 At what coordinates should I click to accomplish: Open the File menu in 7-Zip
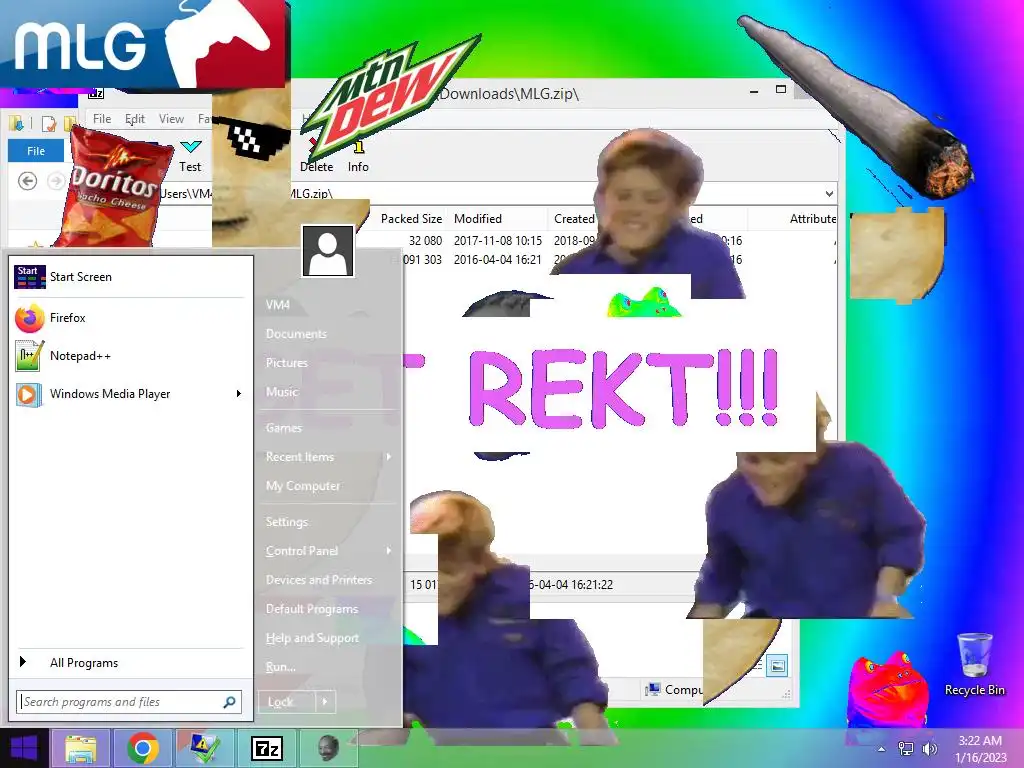point(102,119)
